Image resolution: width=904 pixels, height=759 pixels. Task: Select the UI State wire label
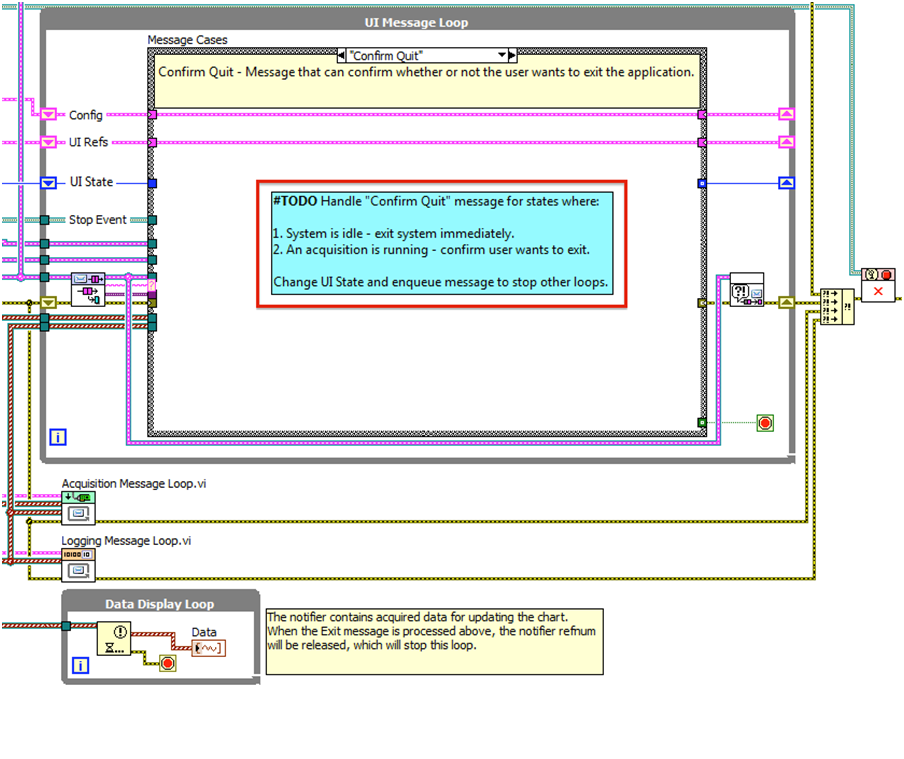pos(91,182)
